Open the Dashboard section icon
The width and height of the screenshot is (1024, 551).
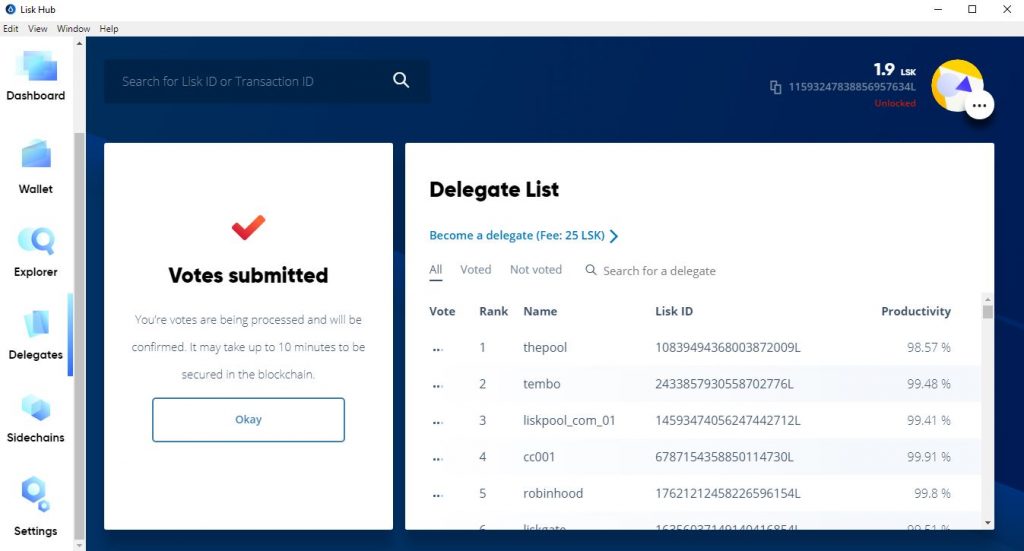37,67
